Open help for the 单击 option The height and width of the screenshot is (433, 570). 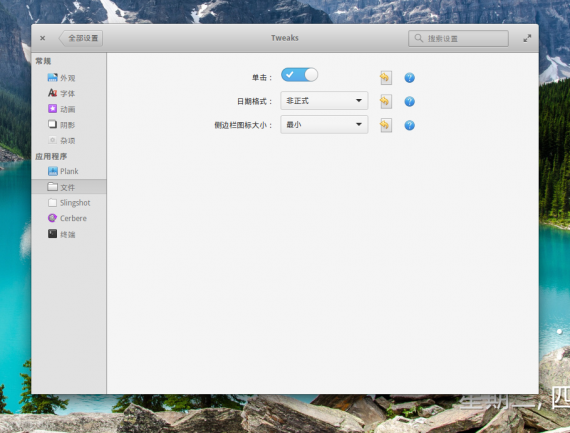pyautogui.click(x=409, y=77)
